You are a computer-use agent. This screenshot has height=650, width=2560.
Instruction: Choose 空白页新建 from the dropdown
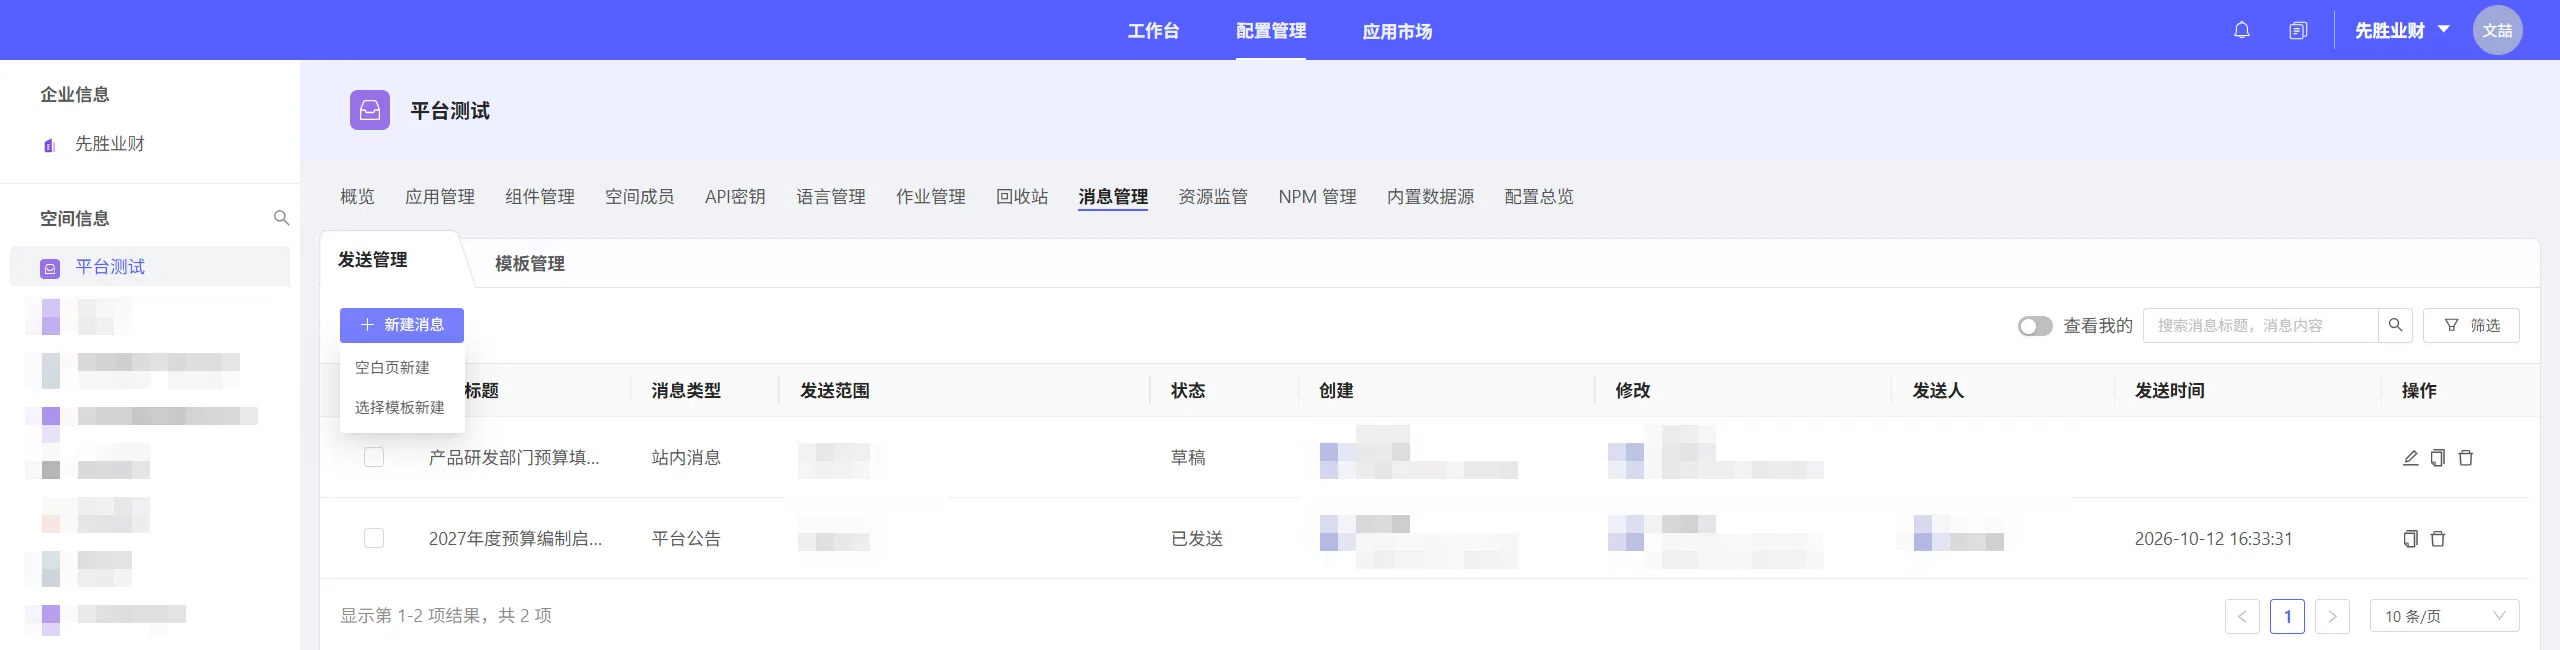402,368
